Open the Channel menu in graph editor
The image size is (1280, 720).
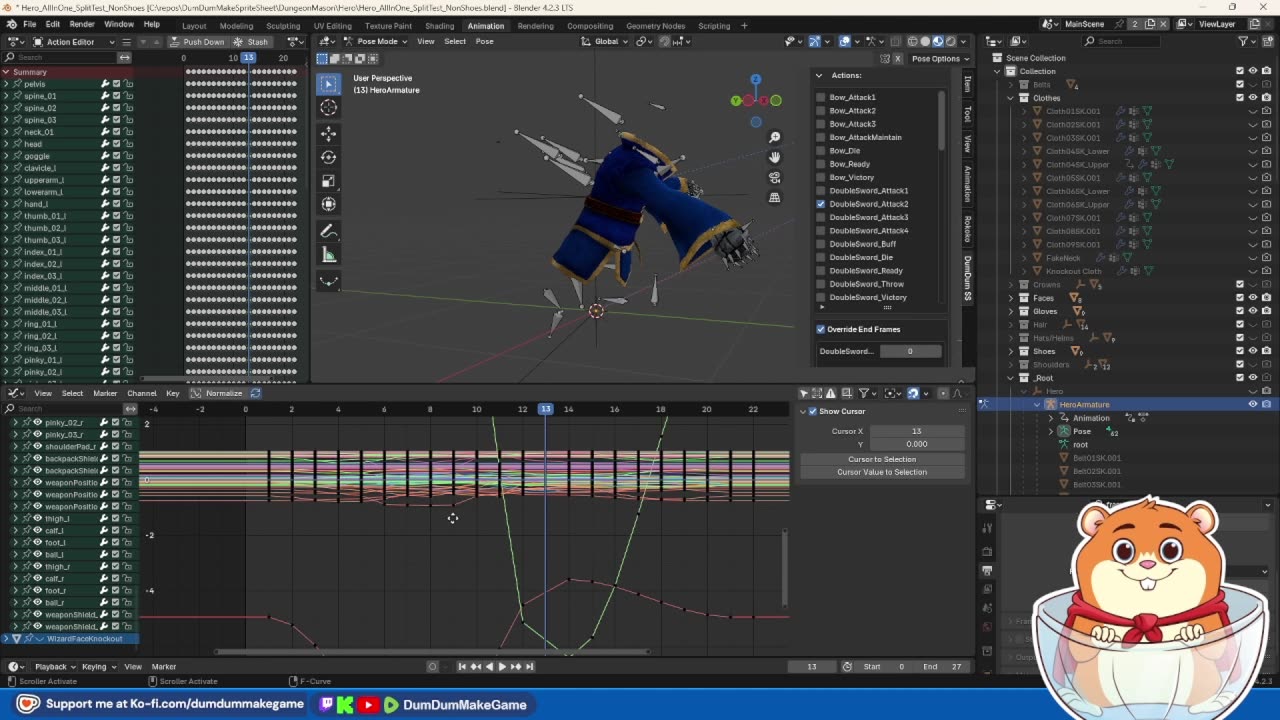tap(141, 393)
